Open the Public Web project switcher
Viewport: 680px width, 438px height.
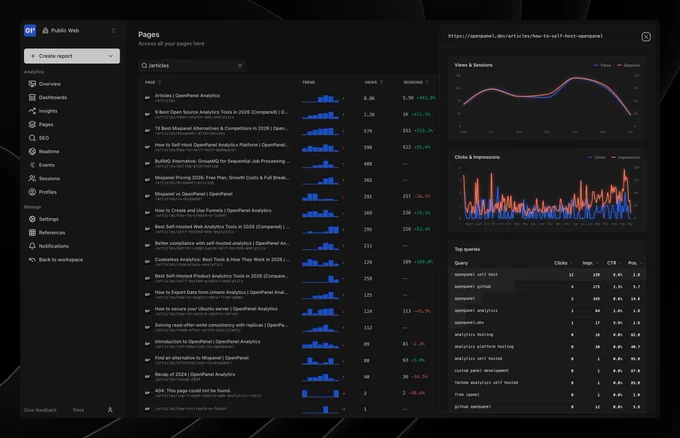79,30
